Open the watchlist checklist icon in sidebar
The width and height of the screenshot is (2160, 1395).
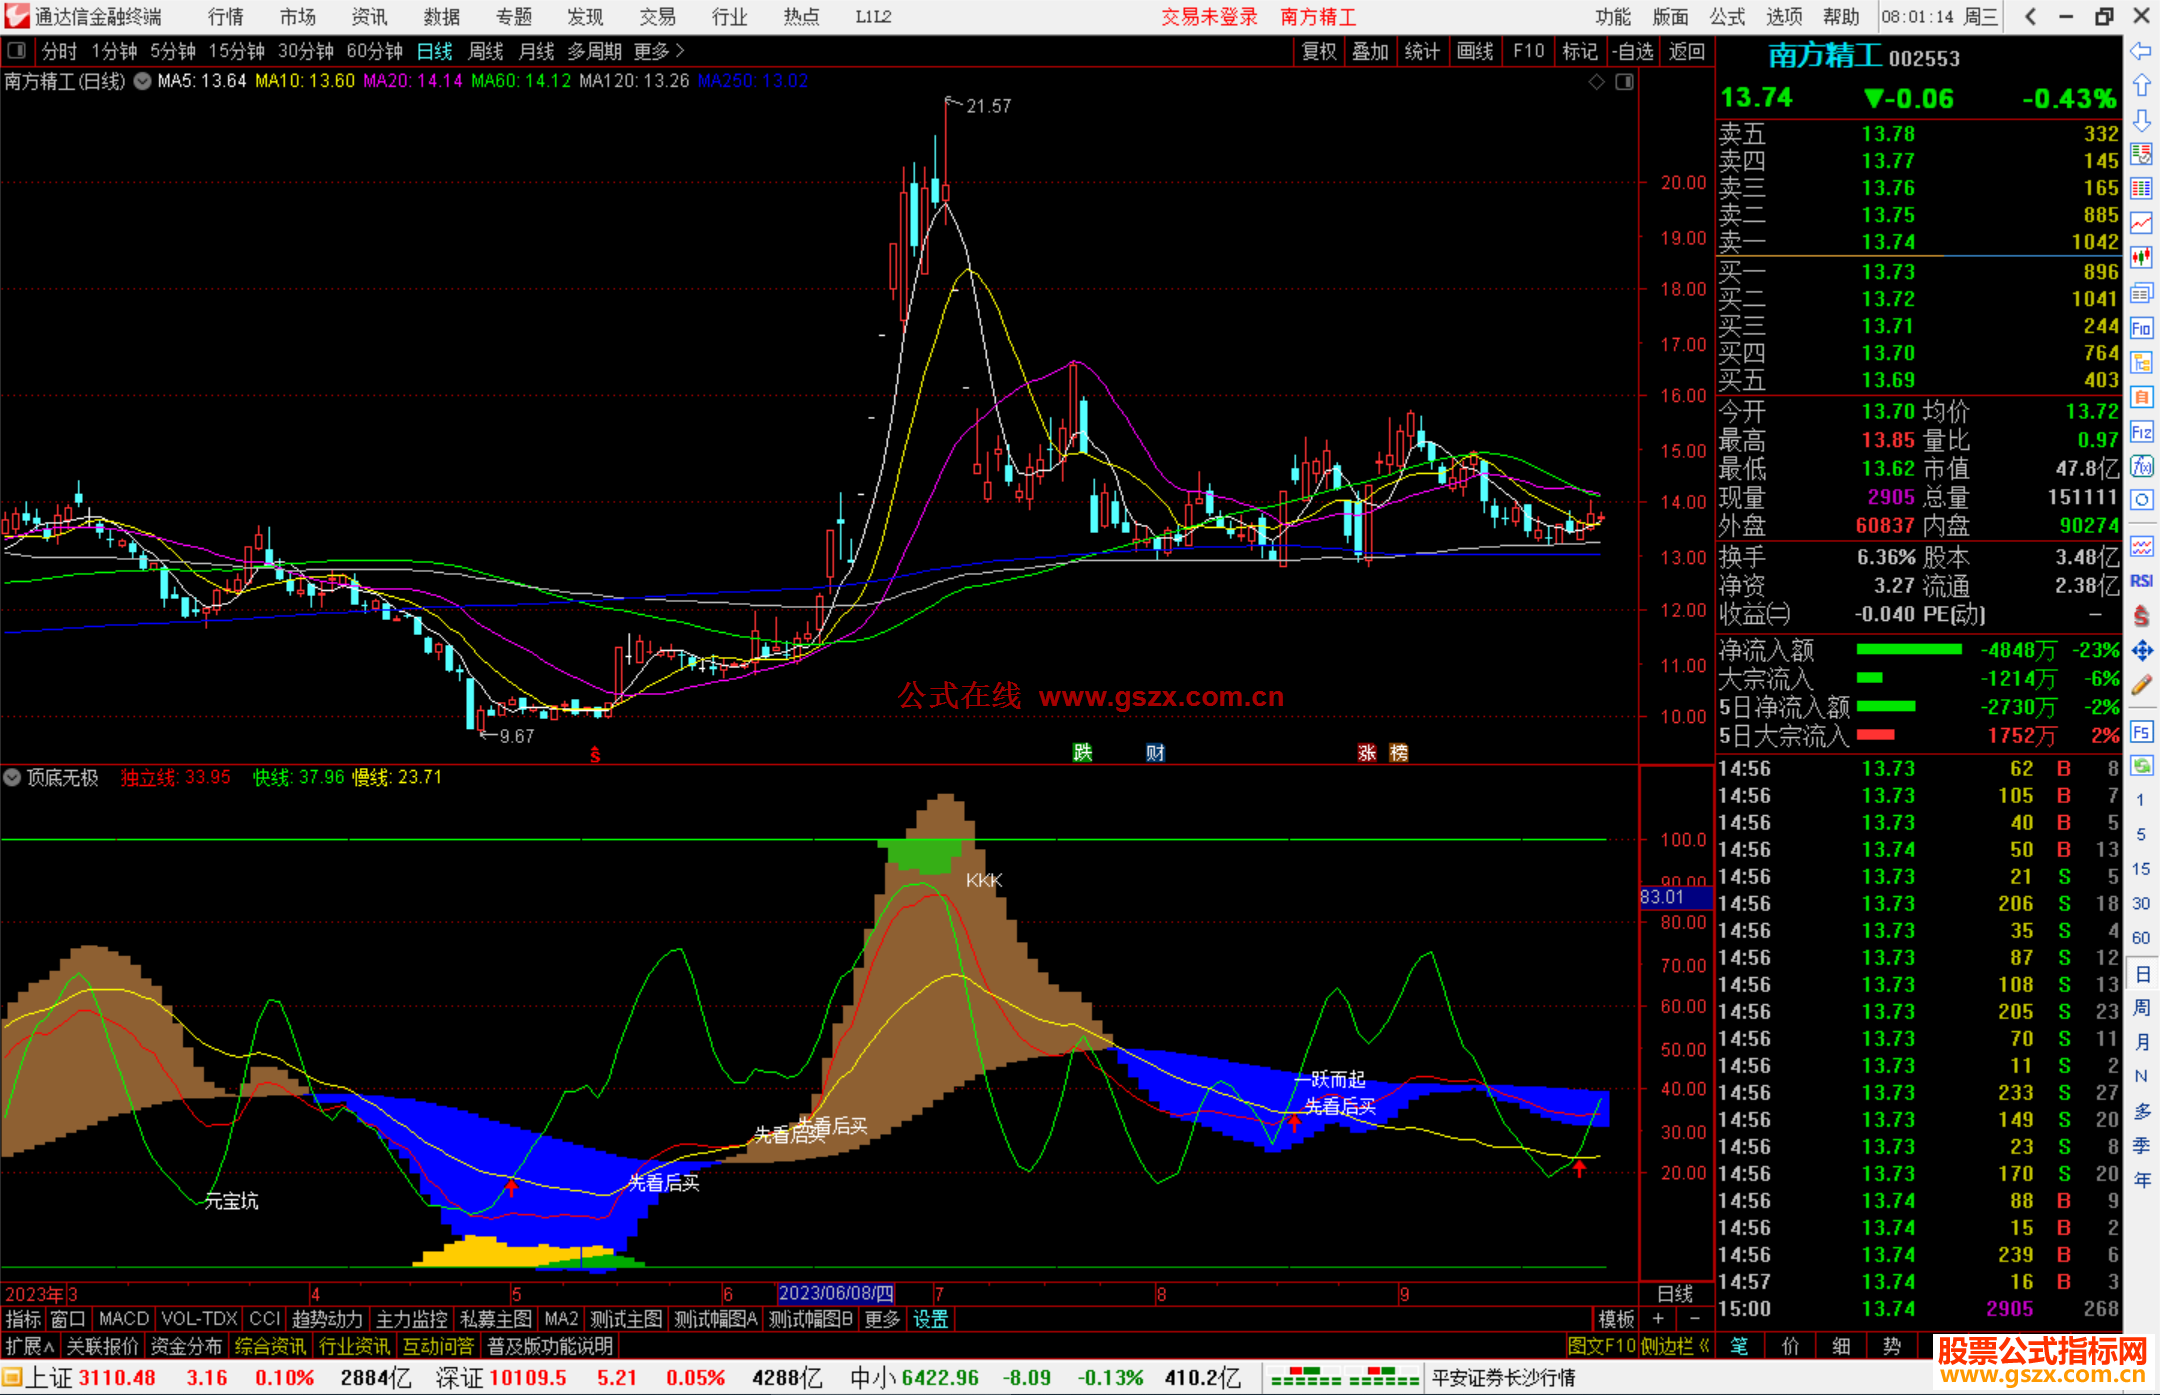(x=2141, y=154)
